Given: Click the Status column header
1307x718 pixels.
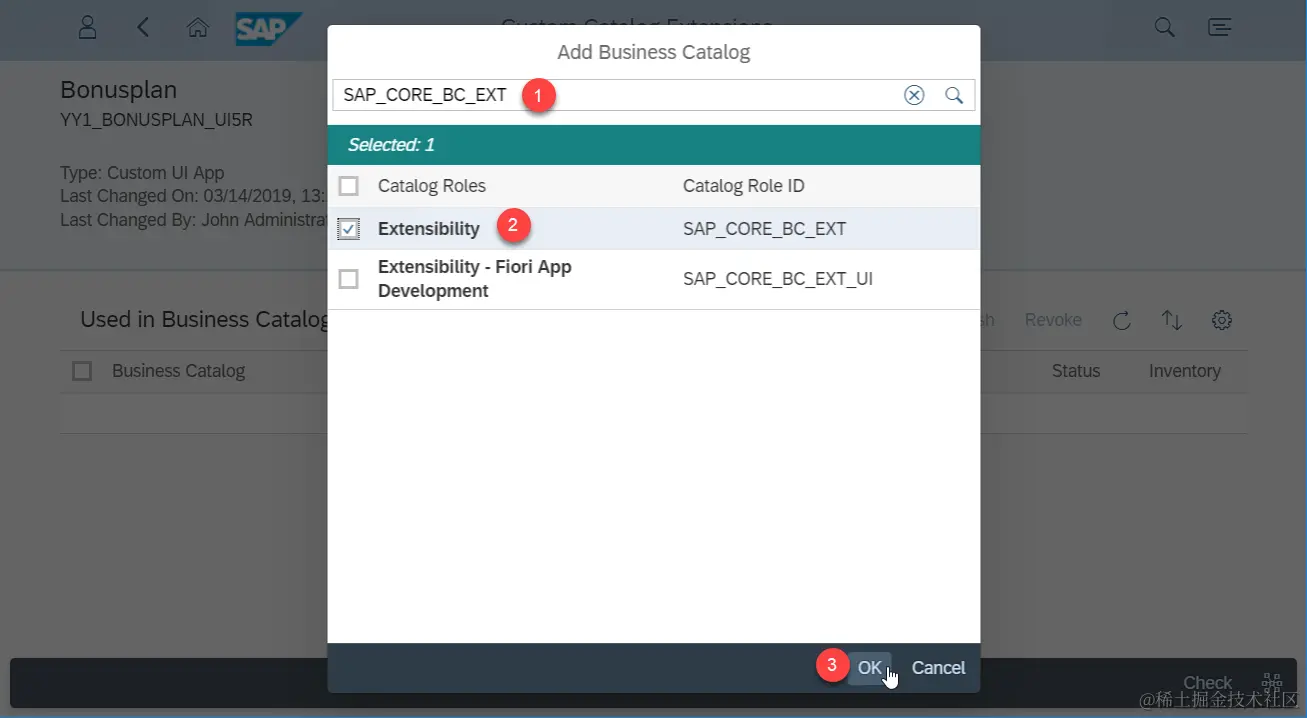Looking at the screenshot, I should pos(1076,371).
